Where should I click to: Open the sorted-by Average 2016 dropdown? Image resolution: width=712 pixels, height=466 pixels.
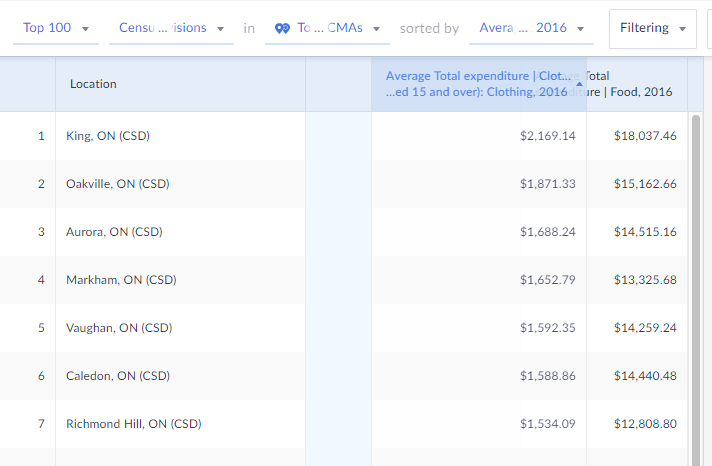tap(534, 28)
